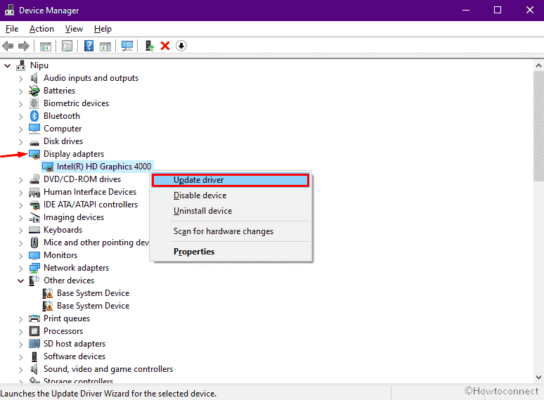This screenshot has height=400, width=544.
Task: Click the Show/Hide Console Tree toolbar icon
Action: [x=45, y=46]
